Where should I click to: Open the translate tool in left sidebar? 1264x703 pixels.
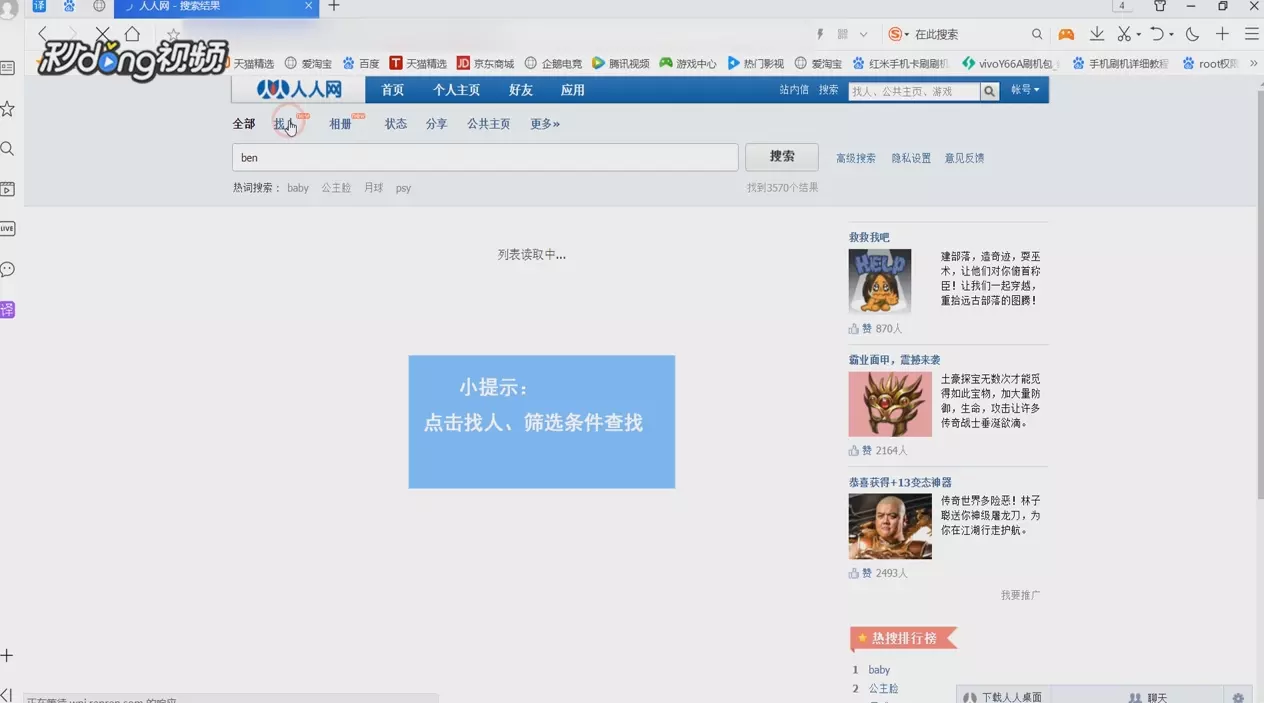coord(7,309)
